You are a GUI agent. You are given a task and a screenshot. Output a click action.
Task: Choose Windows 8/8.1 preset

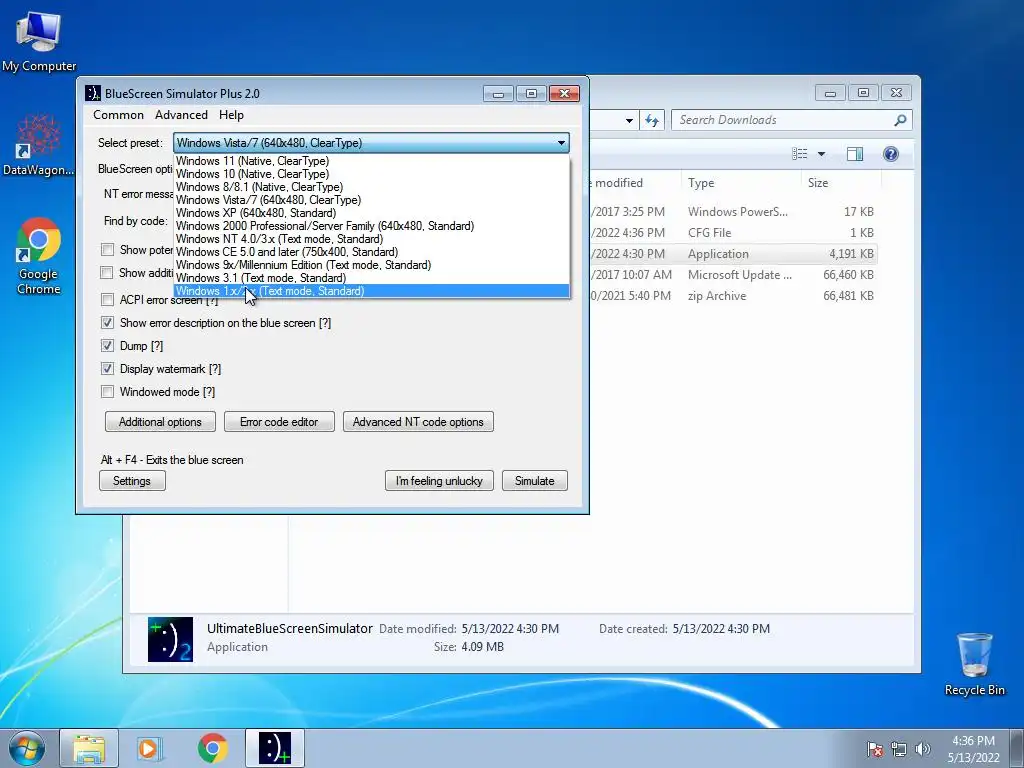tap(371, 187)
